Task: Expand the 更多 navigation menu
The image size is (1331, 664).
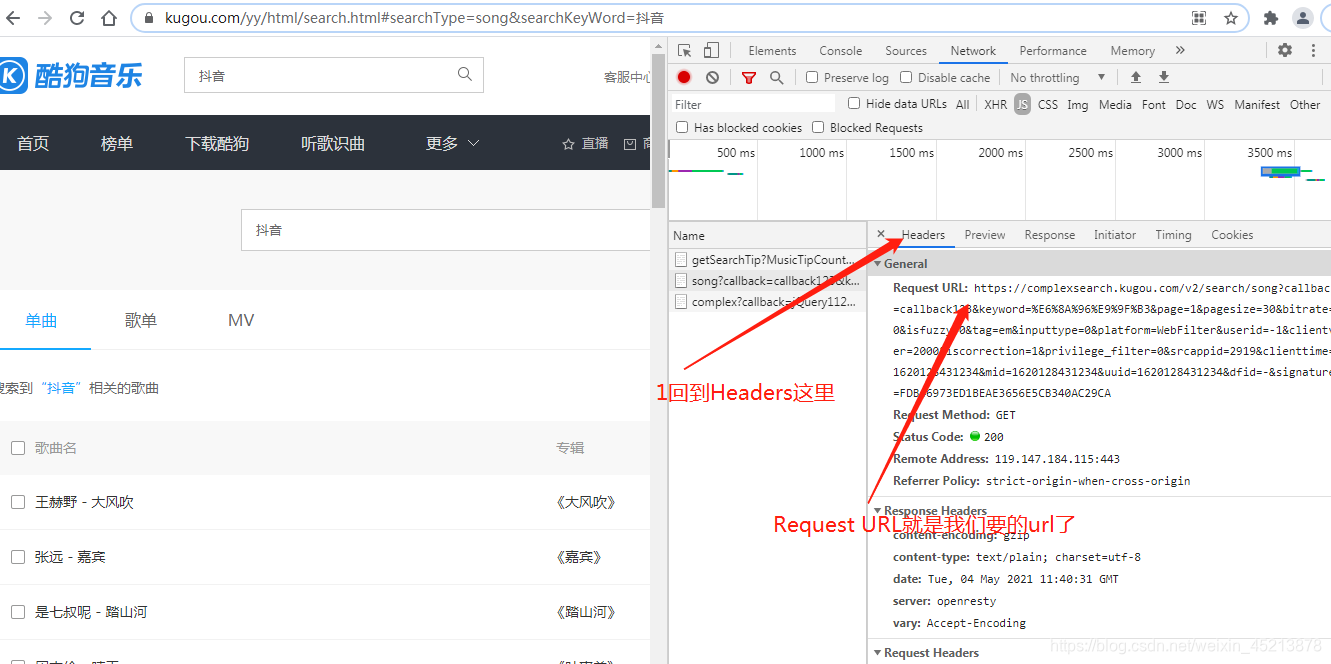Action: [x=452, y=143]
